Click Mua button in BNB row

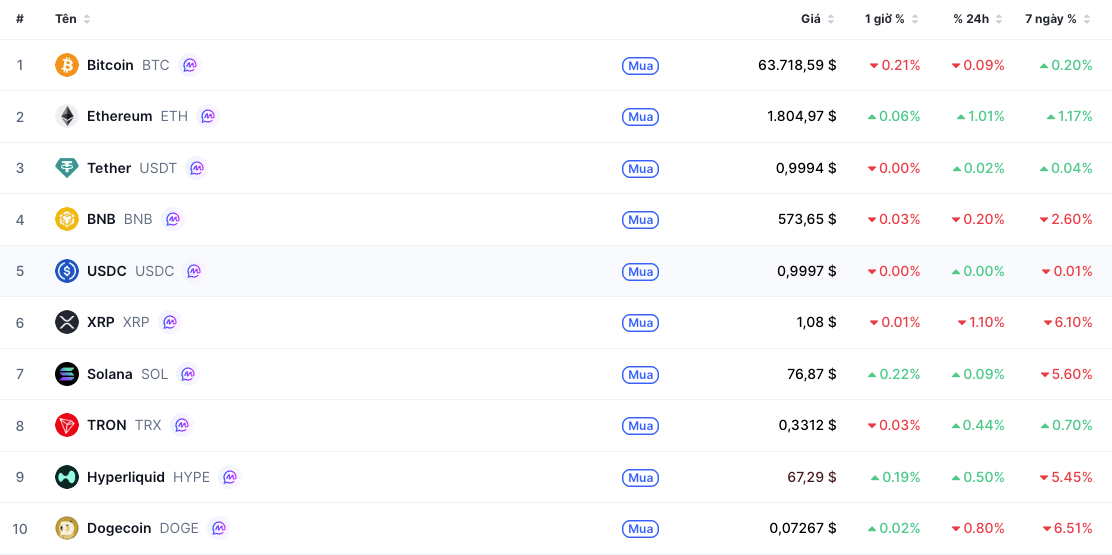tap(640, 220)
